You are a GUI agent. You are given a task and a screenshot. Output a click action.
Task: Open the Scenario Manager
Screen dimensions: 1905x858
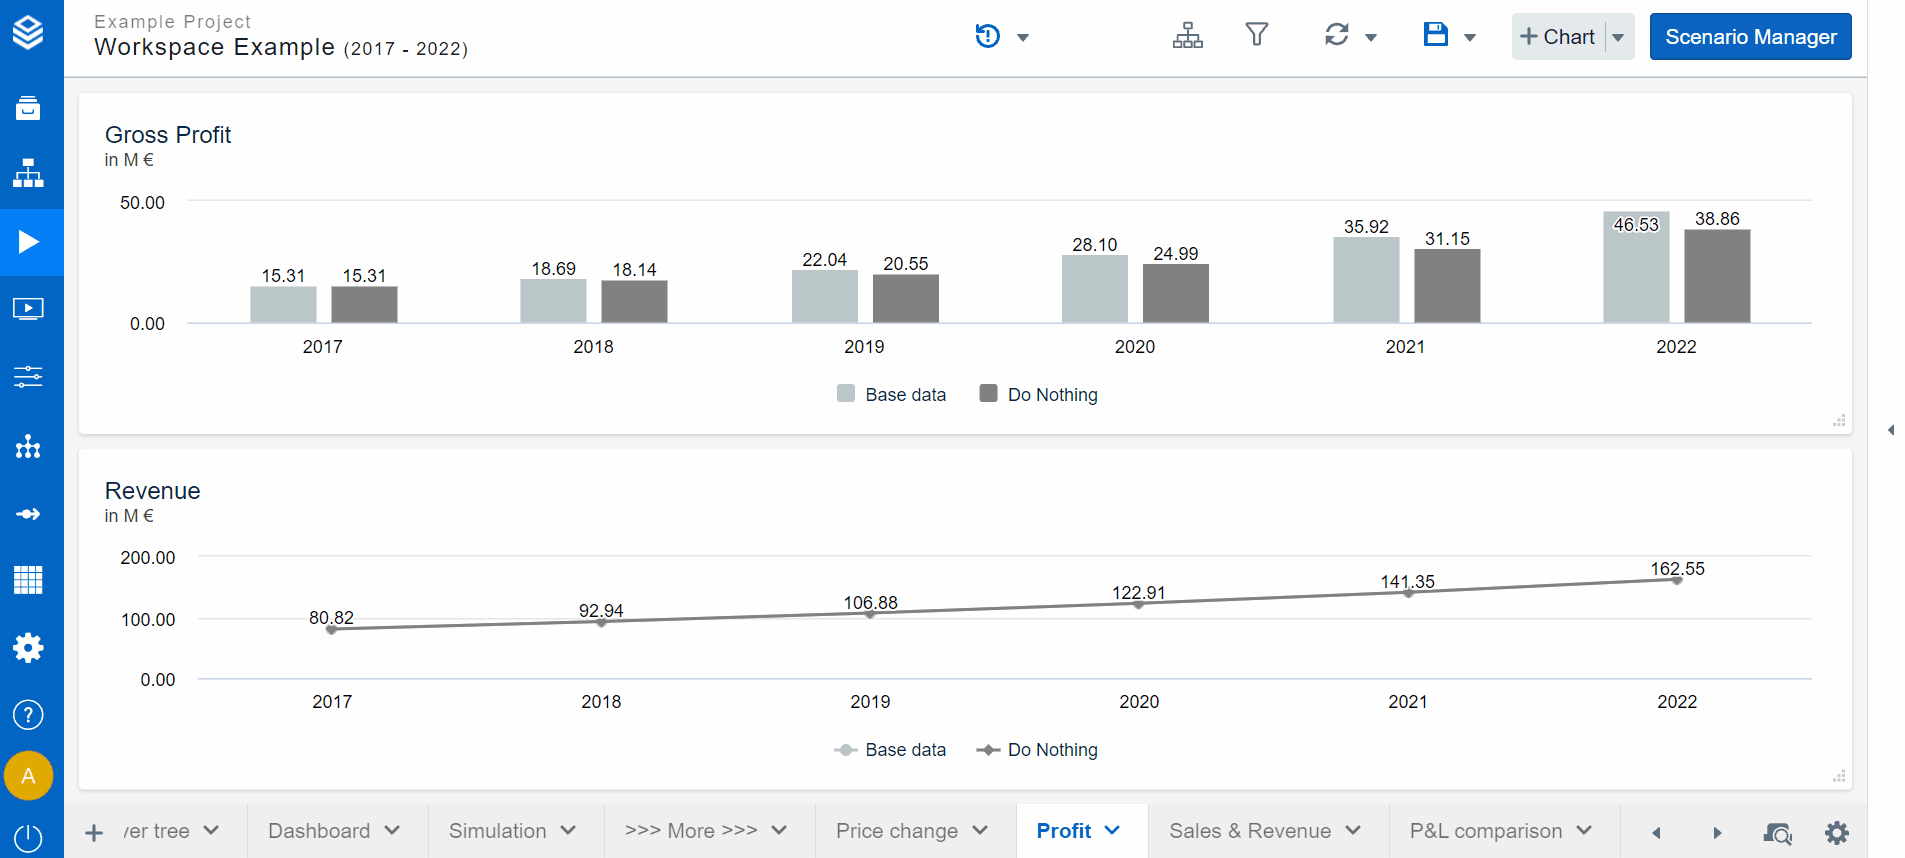coord(1750,37)
